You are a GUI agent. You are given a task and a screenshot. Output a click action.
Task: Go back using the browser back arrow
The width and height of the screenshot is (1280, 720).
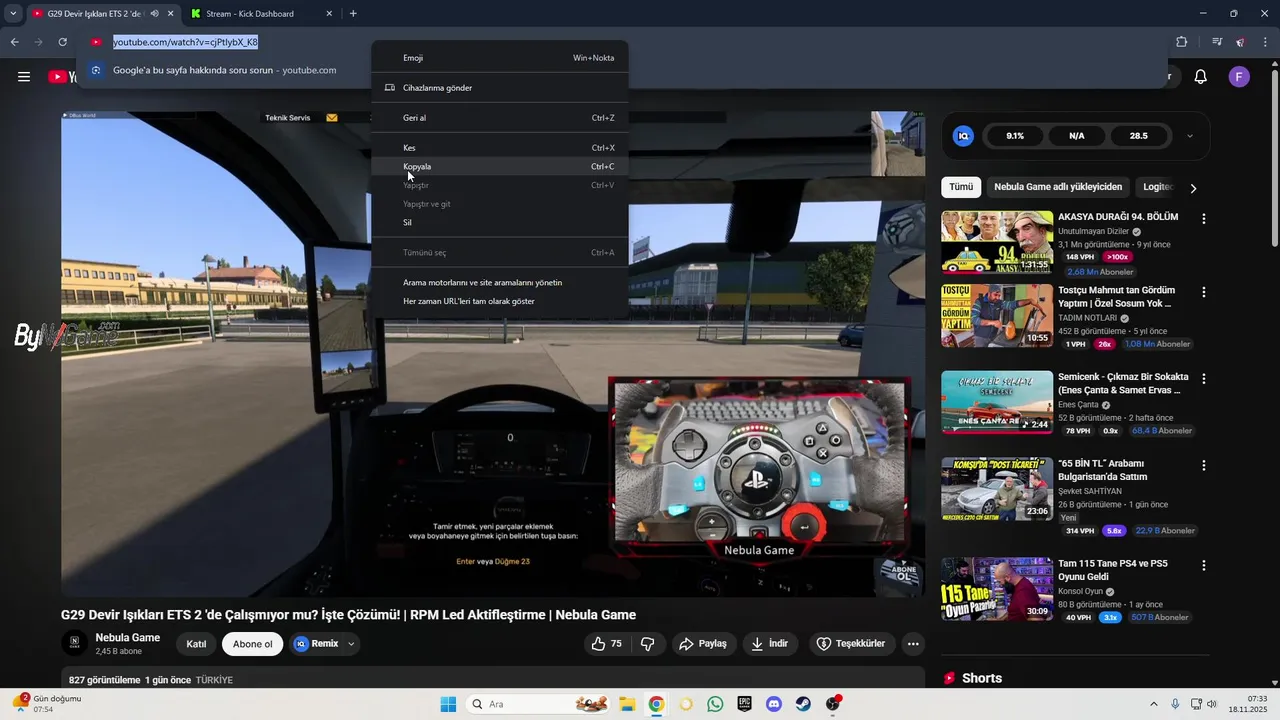15,42
